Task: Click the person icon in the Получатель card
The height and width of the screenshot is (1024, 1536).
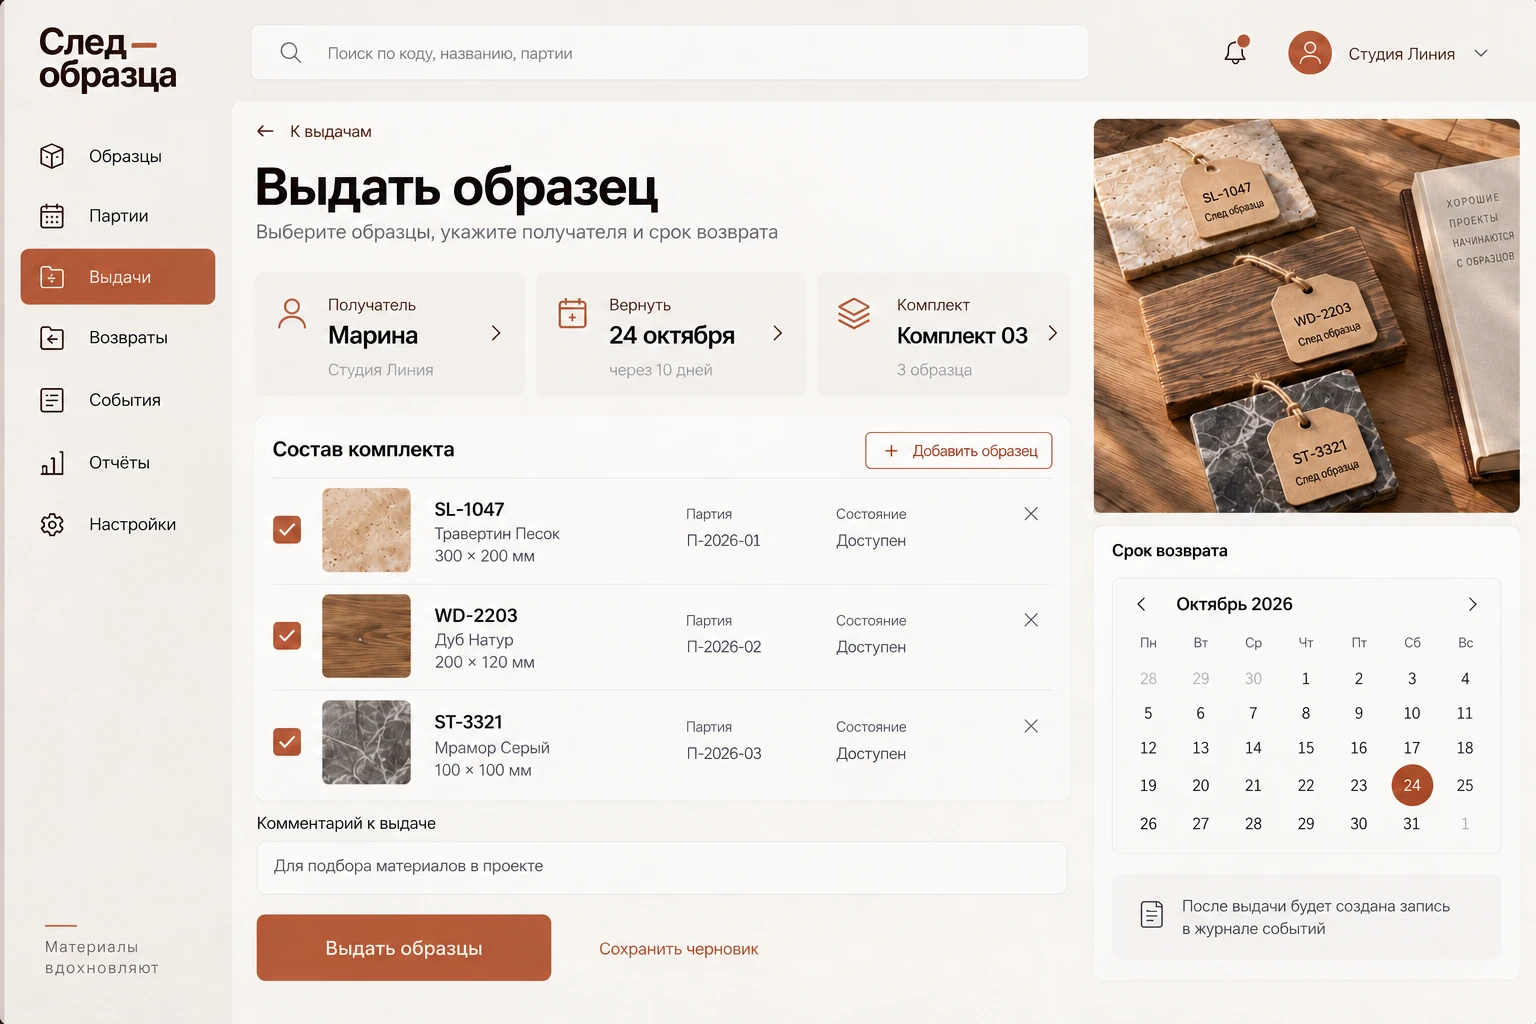Action: (x=292, y=314)
